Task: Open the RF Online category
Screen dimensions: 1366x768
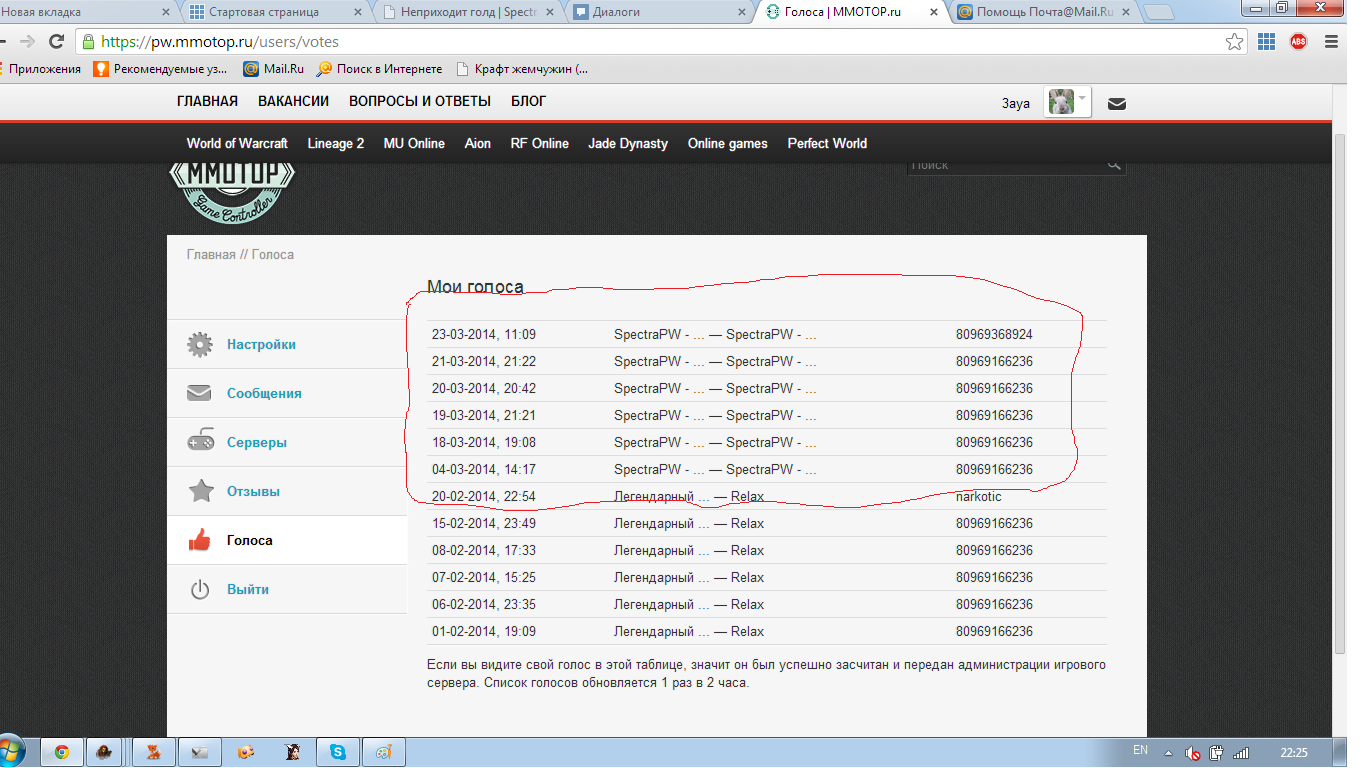Action: tap(540, 143)
